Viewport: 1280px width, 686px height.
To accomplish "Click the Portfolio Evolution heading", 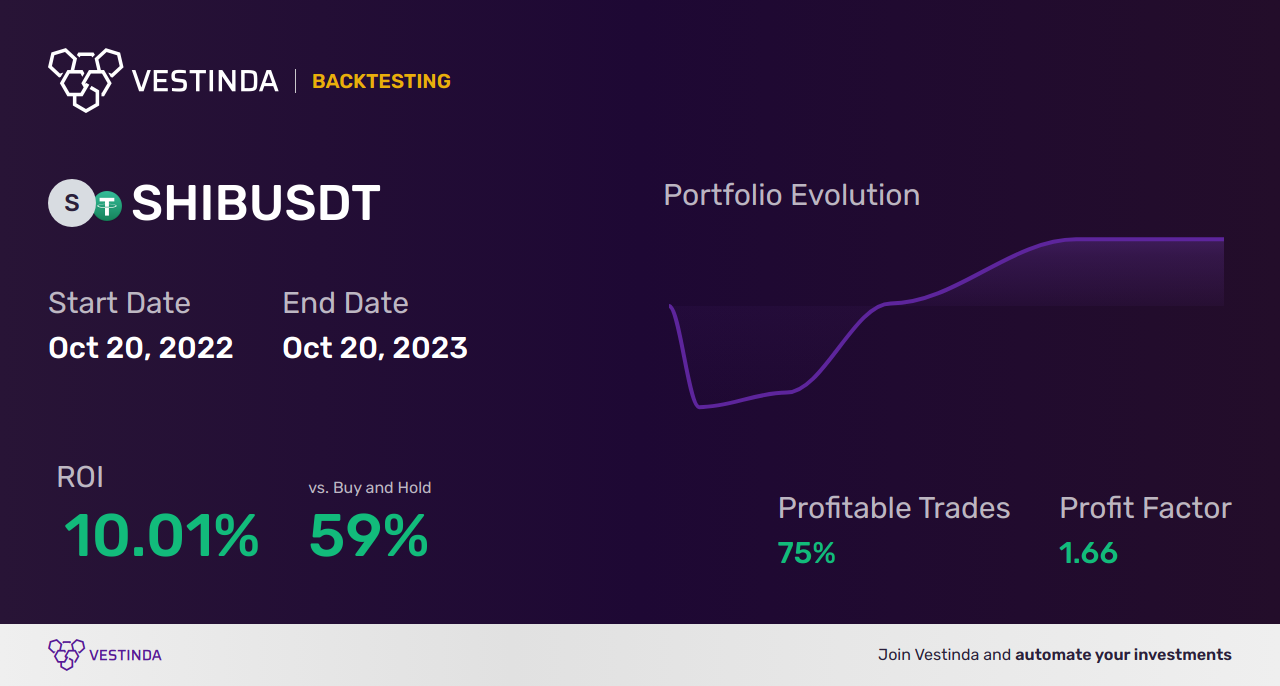I will pos(792,195).
